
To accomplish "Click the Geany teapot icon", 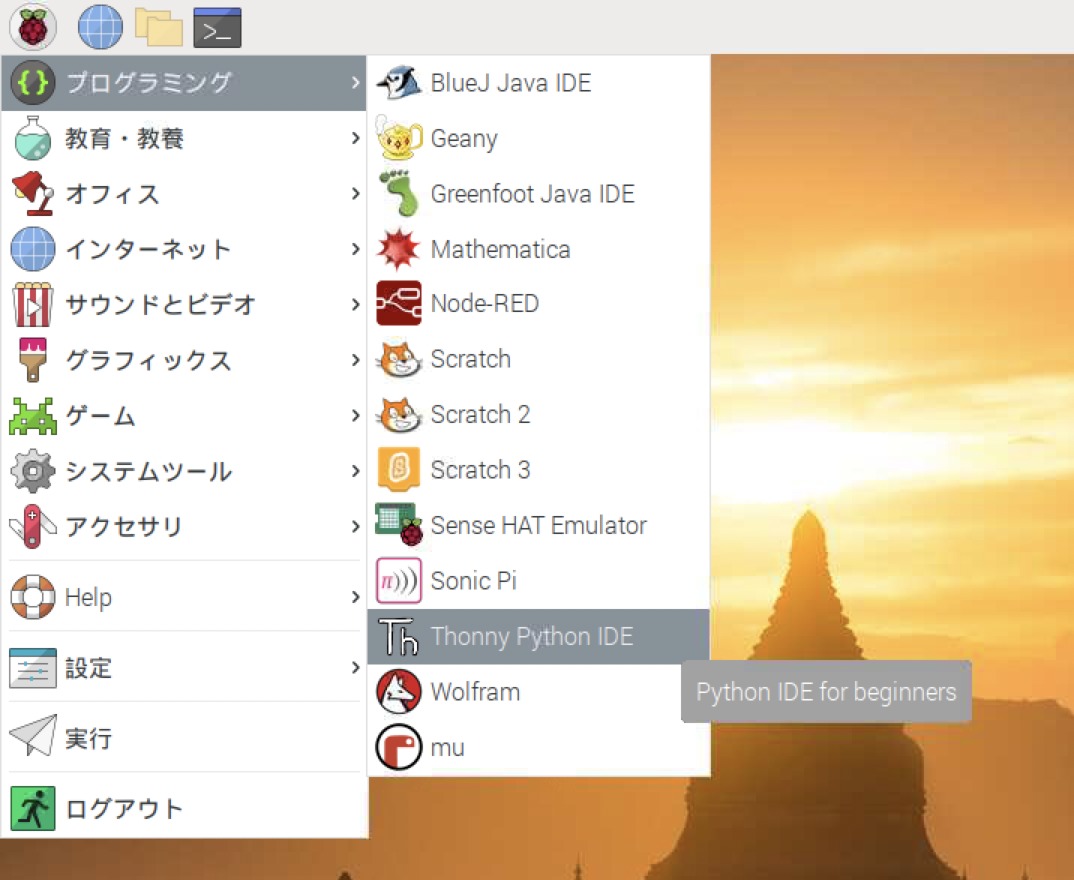I will [399, 138].
